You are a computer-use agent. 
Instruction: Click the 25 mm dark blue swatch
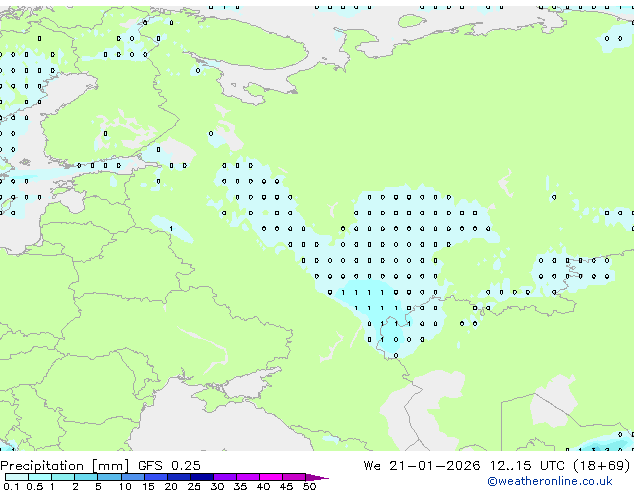[x=202, y=477]
